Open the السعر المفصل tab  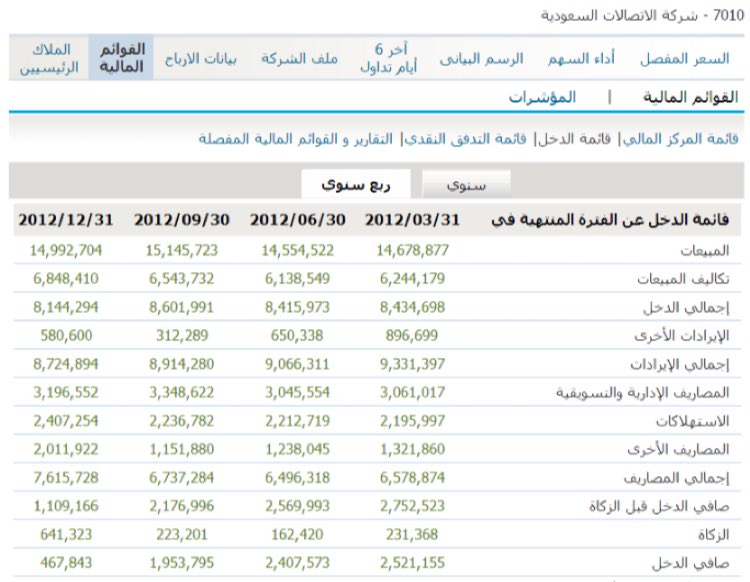[684, 59]
